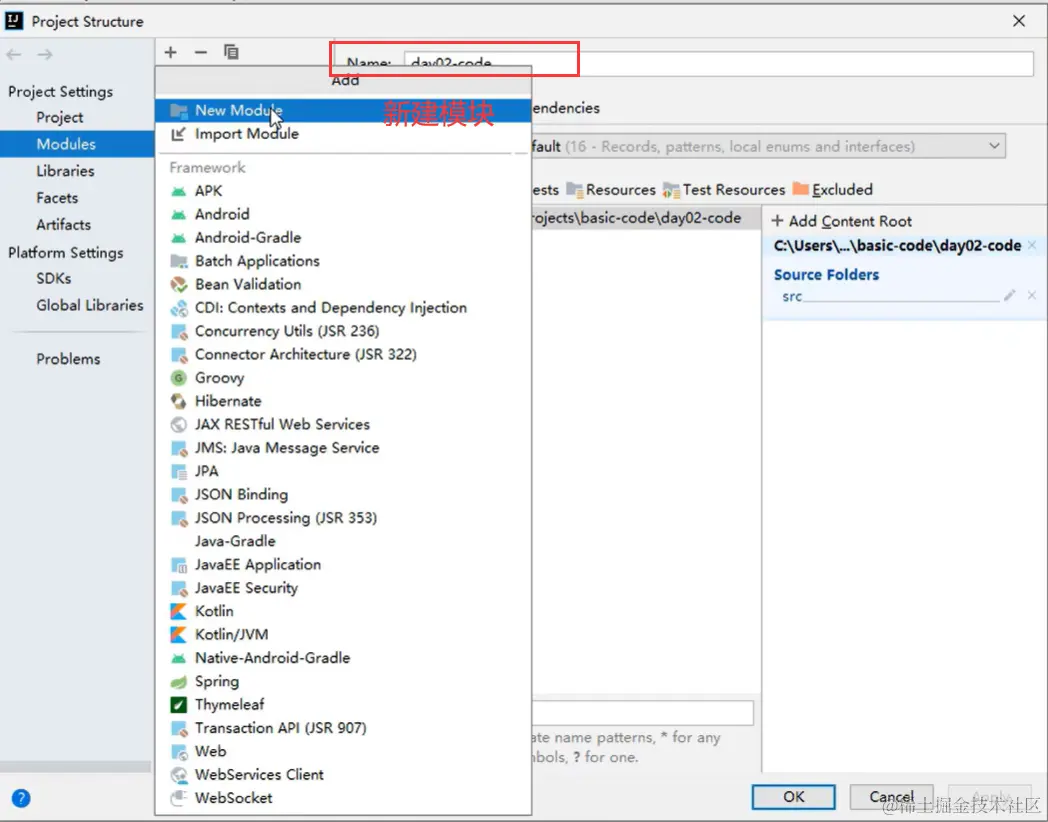Go back with the left arrow
The height and width of the screenshot is (822, 1048).
(14, 54)
